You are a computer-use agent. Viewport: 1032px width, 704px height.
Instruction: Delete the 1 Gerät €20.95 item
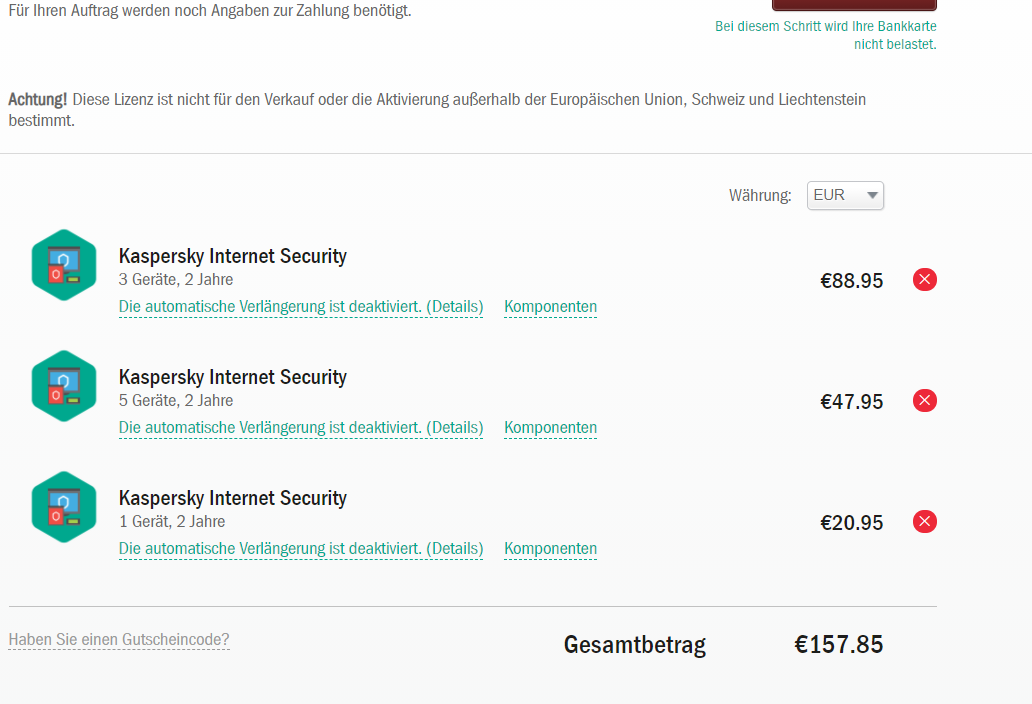click(x=924, y=522)
